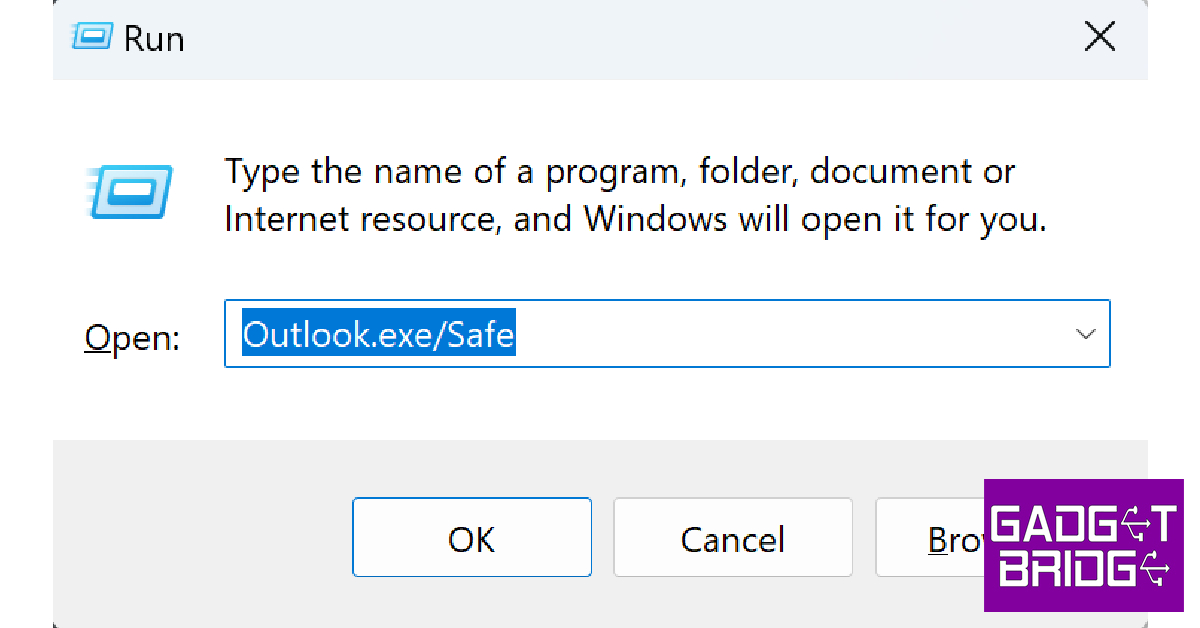Click the empty title bar area
The width and height of the screenshot is (1200, 628).
tap(600, 39)
